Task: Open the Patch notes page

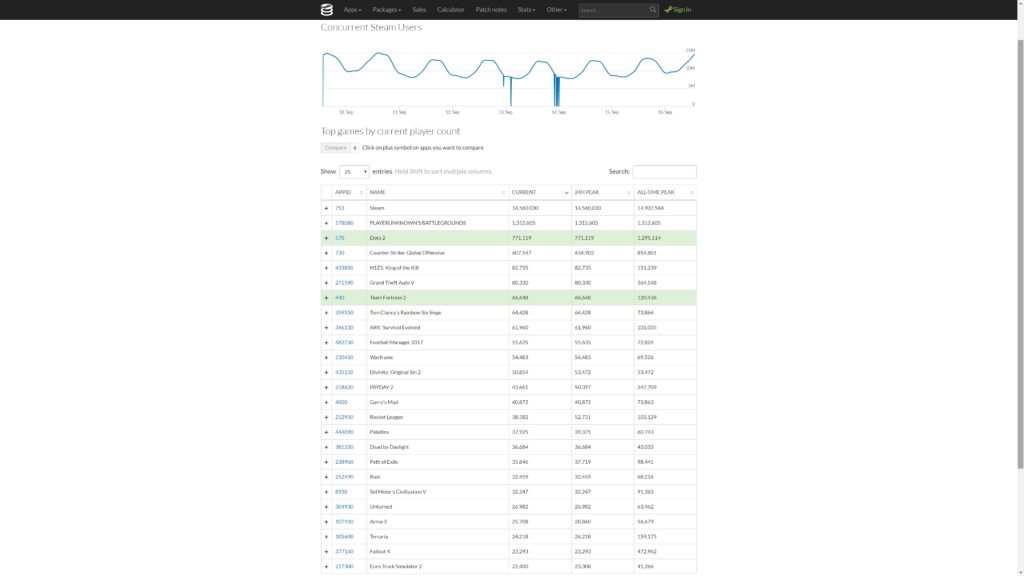Action: pyautogui.click(x=490, y=10)
